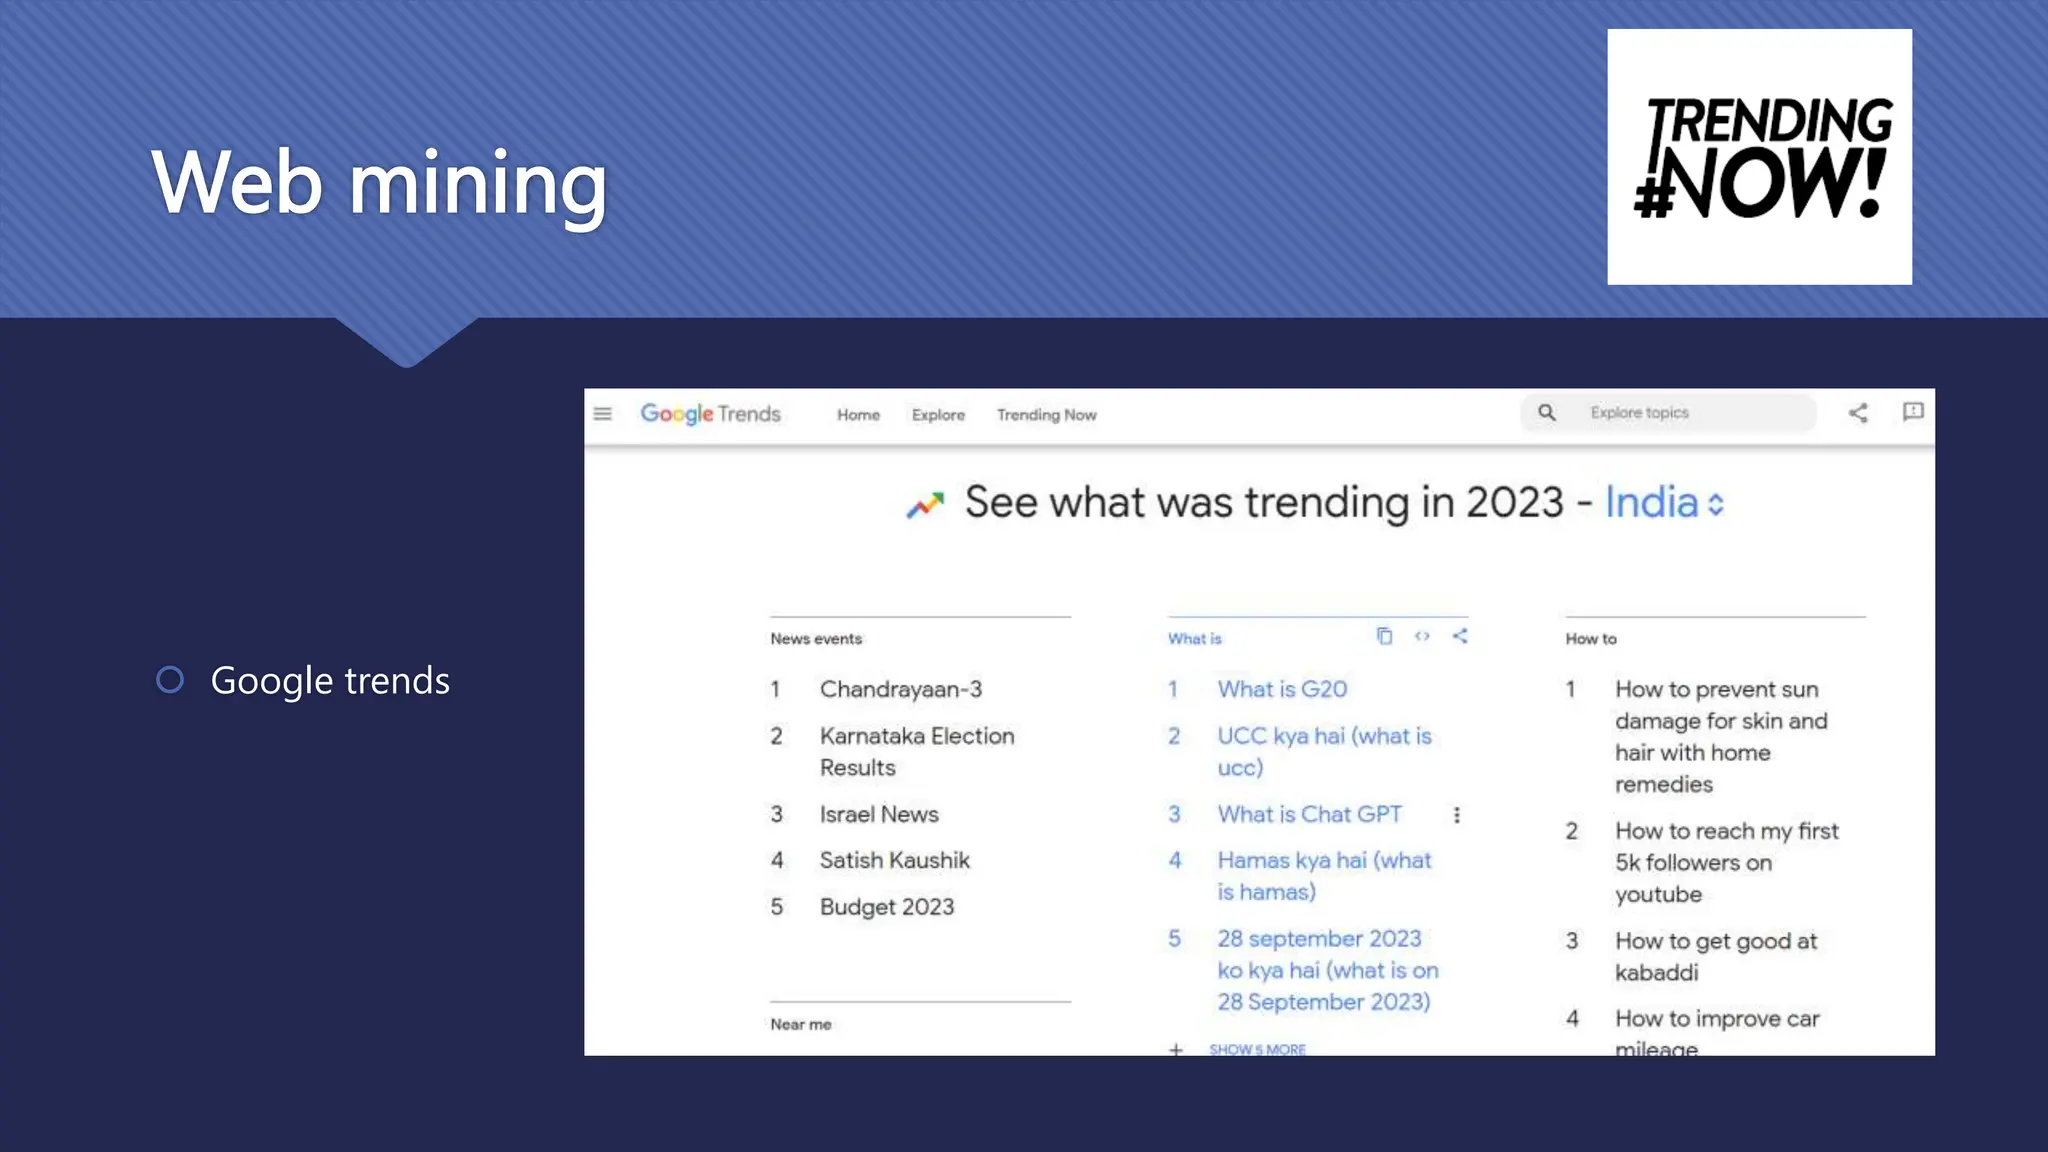The height and width of the screenshot is (1152, 2048).
Task: Open What is G20 result
Action: coord(1282,689)
